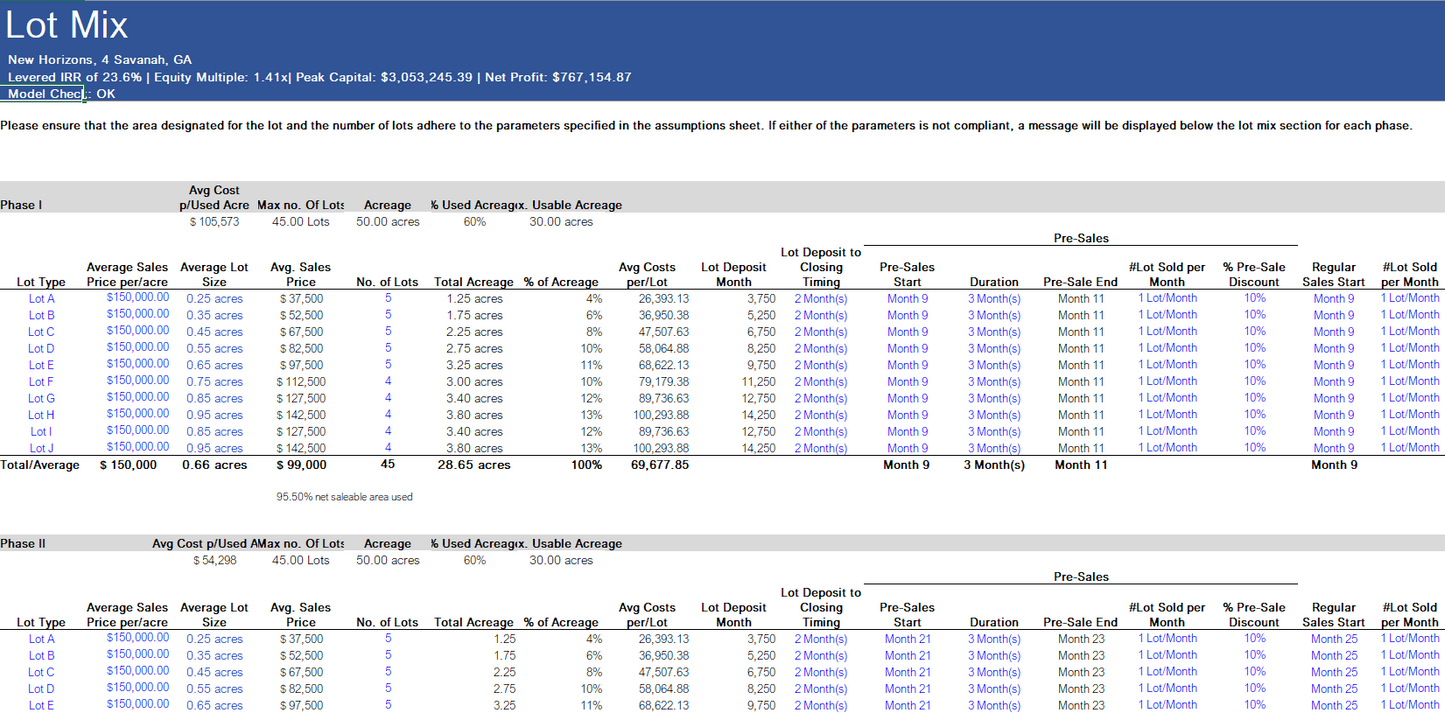Select the 95.50% net saleable area note
1445x713 pixels.
(344, 497)
